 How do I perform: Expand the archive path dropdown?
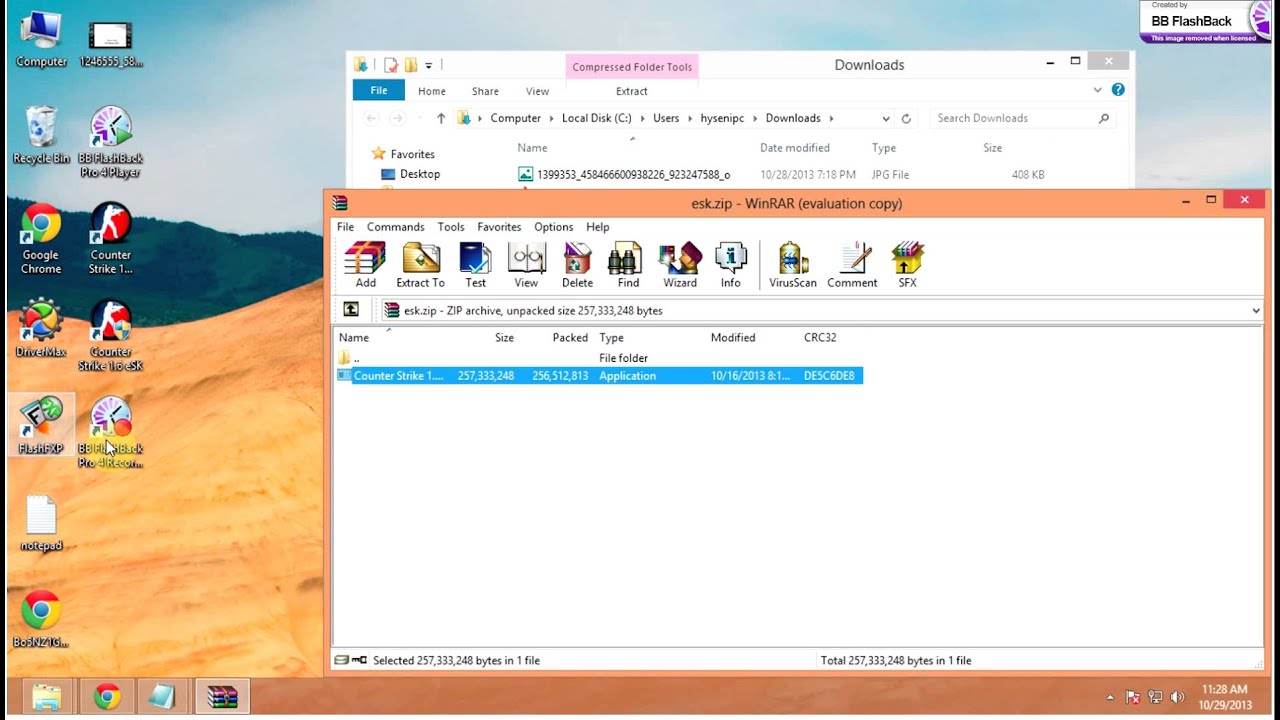[x=1256, y=311]
